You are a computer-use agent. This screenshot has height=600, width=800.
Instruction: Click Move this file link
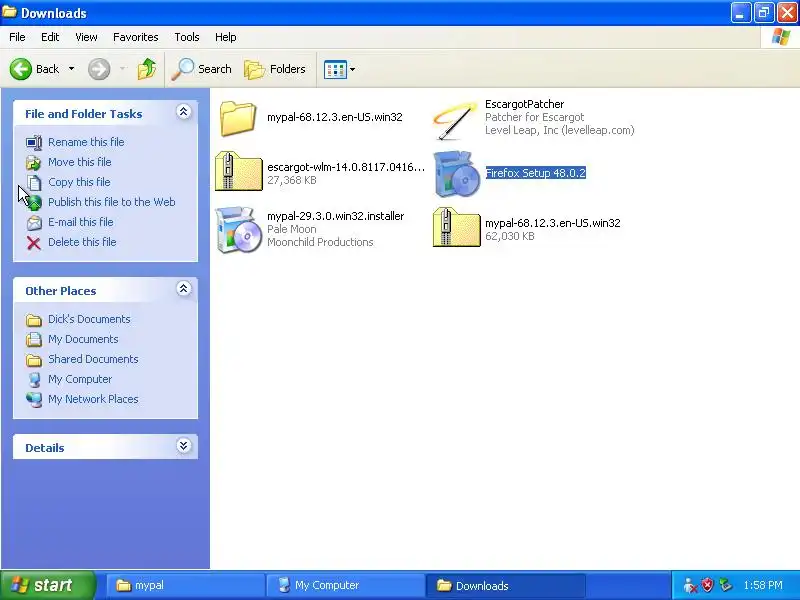[x=80, y=162]
